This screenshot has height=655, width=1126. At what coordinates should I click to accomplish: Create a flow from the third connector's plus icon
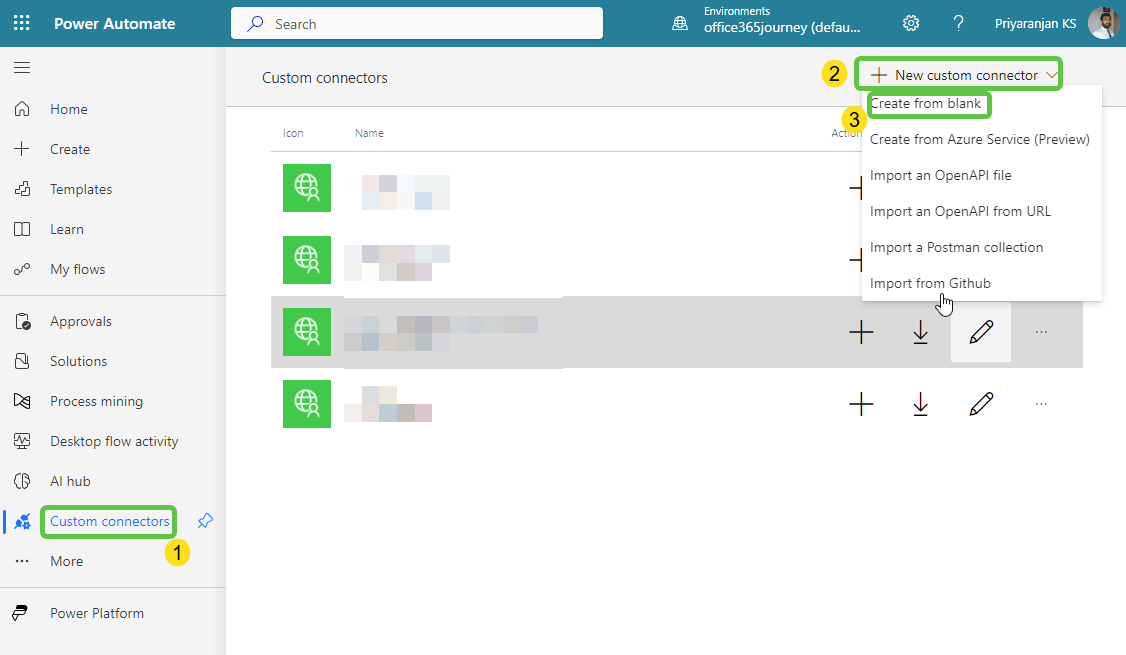click(x=861, y=331)
